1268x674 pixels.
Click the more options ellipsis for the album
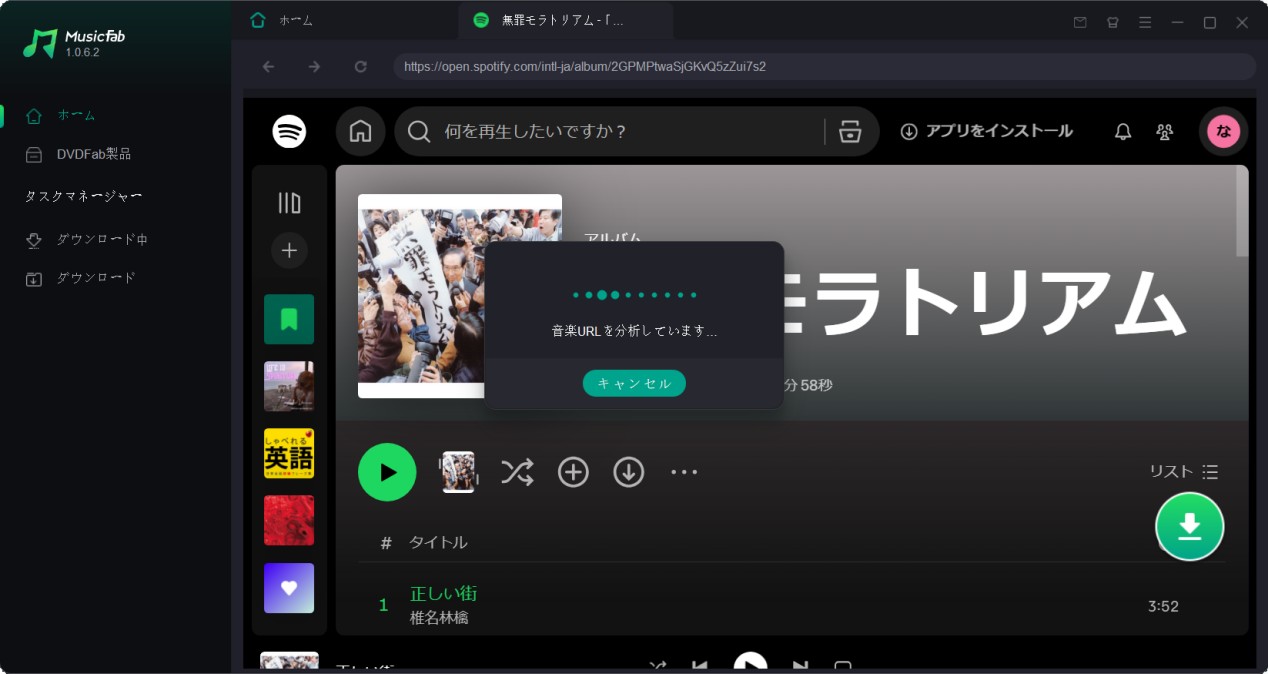click(x=684, y=471)
